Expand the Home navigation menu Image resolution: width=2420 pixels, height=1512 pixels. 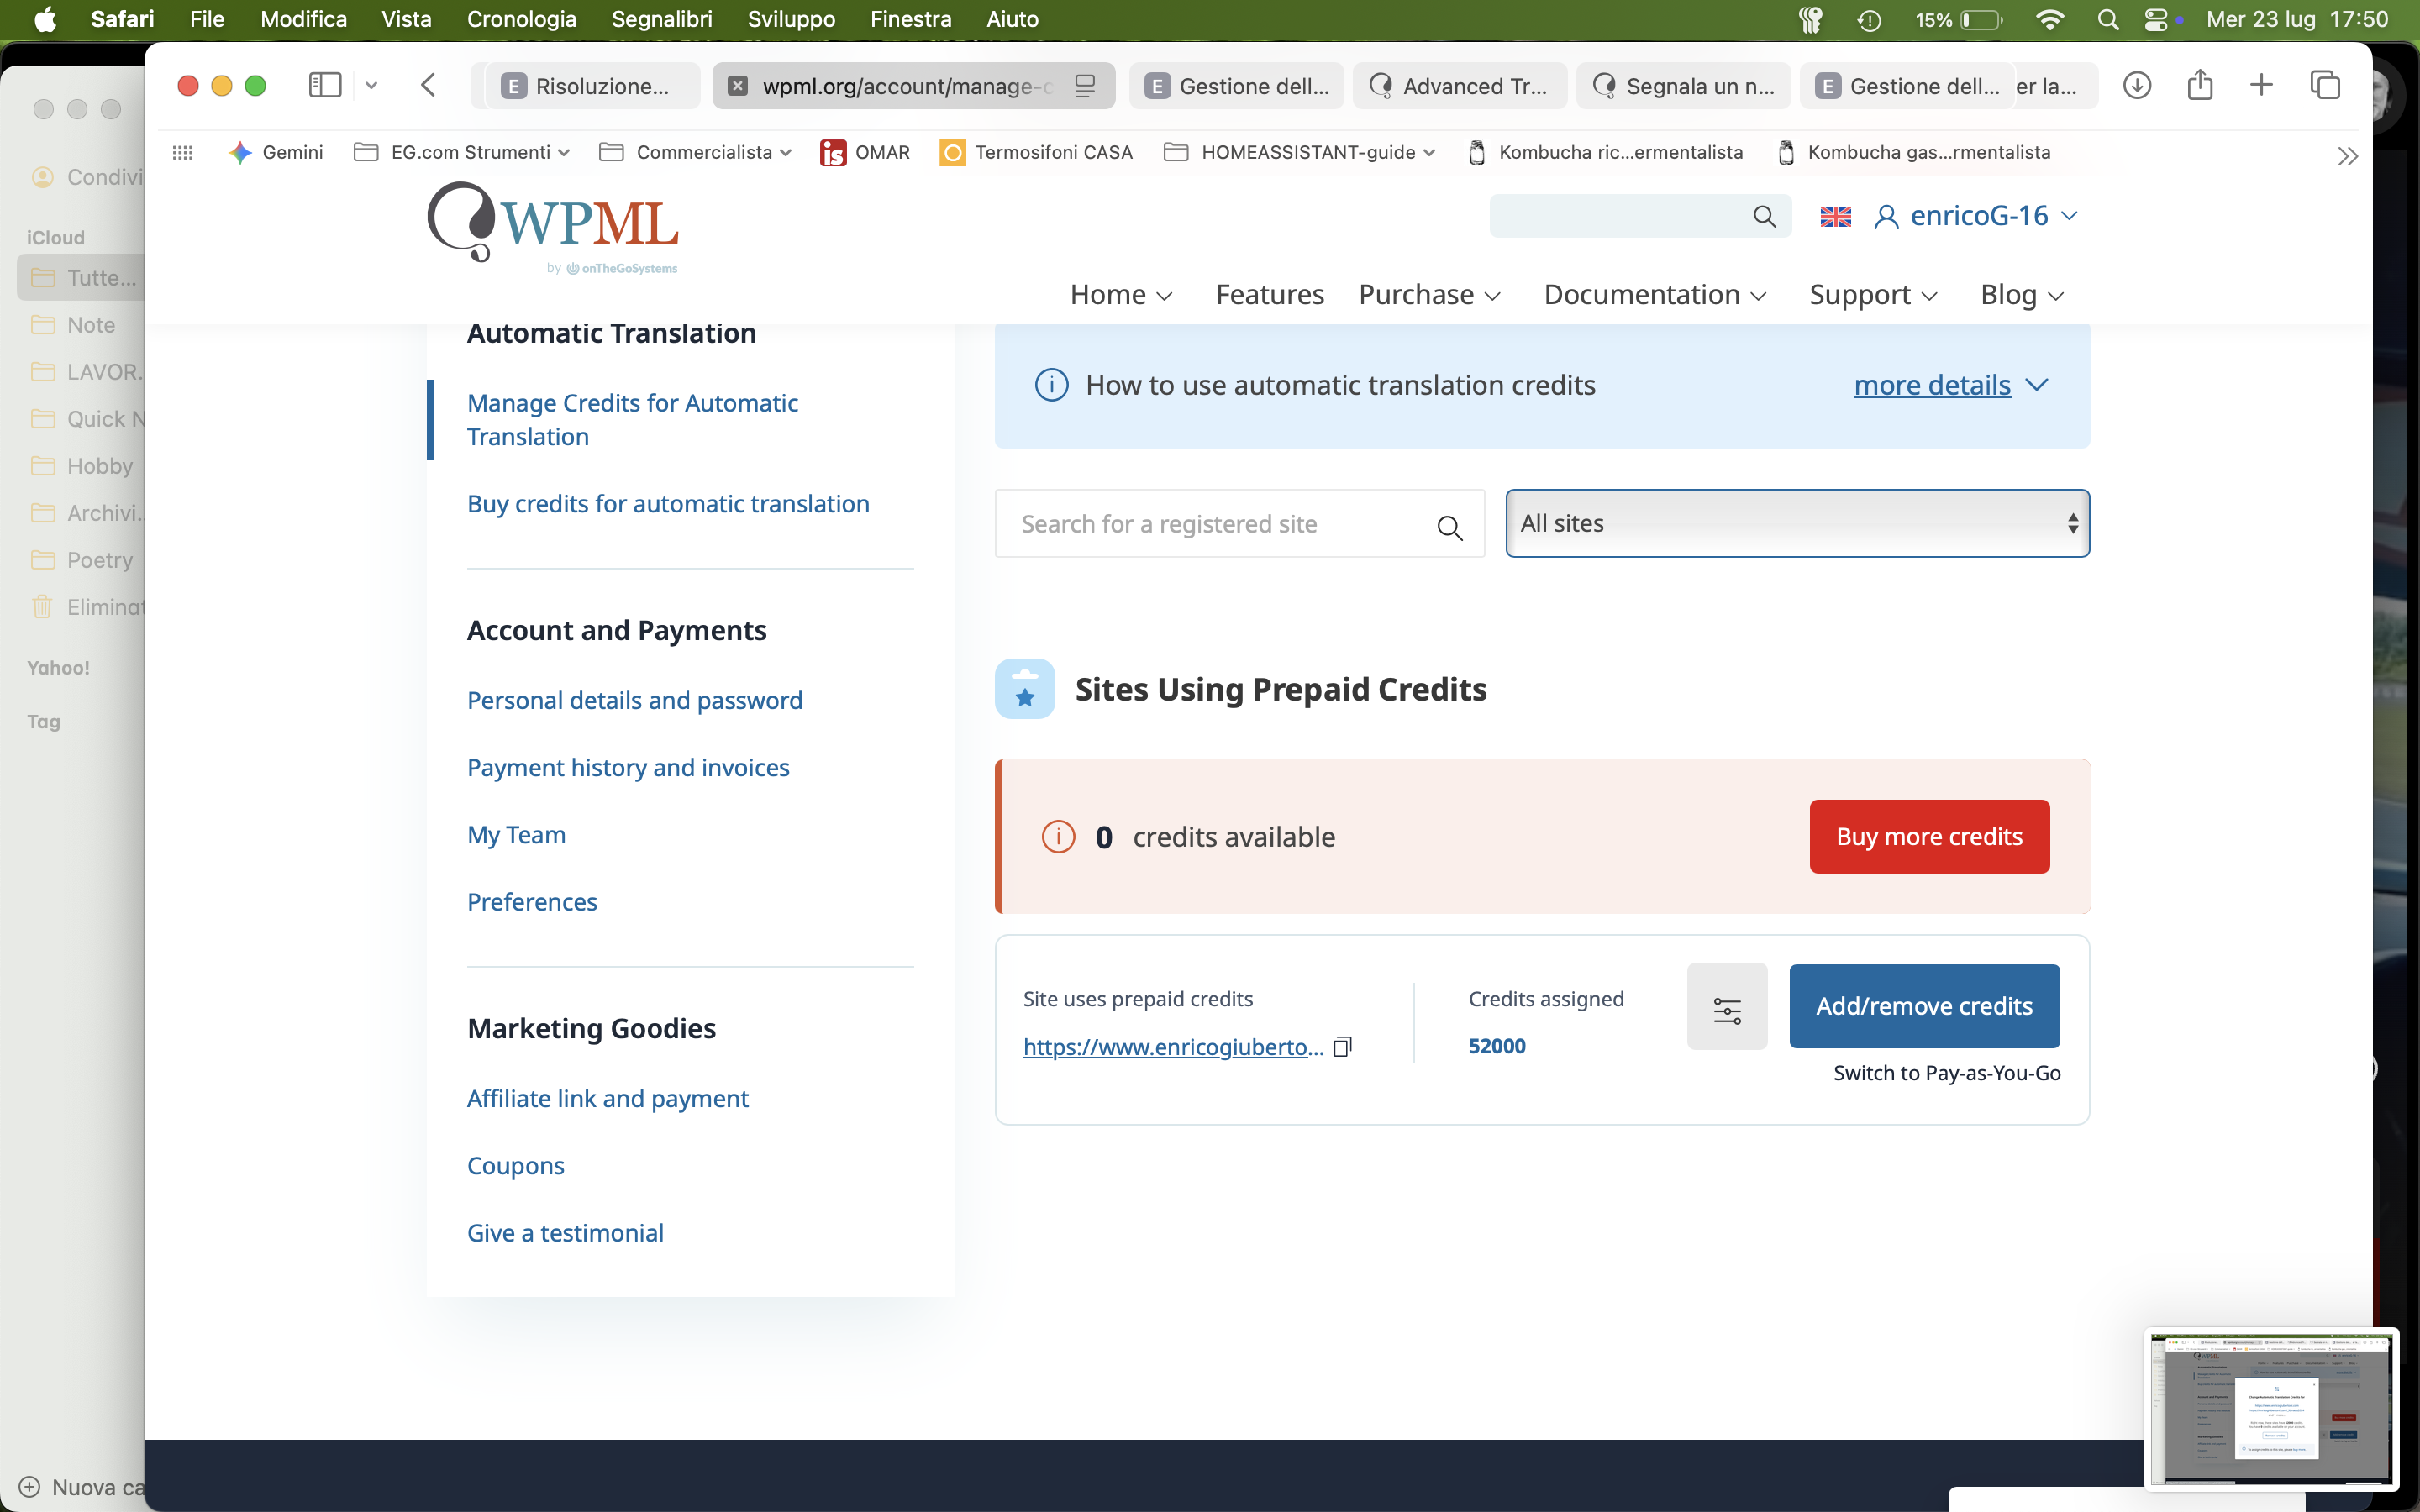[x=1120, y=295]
